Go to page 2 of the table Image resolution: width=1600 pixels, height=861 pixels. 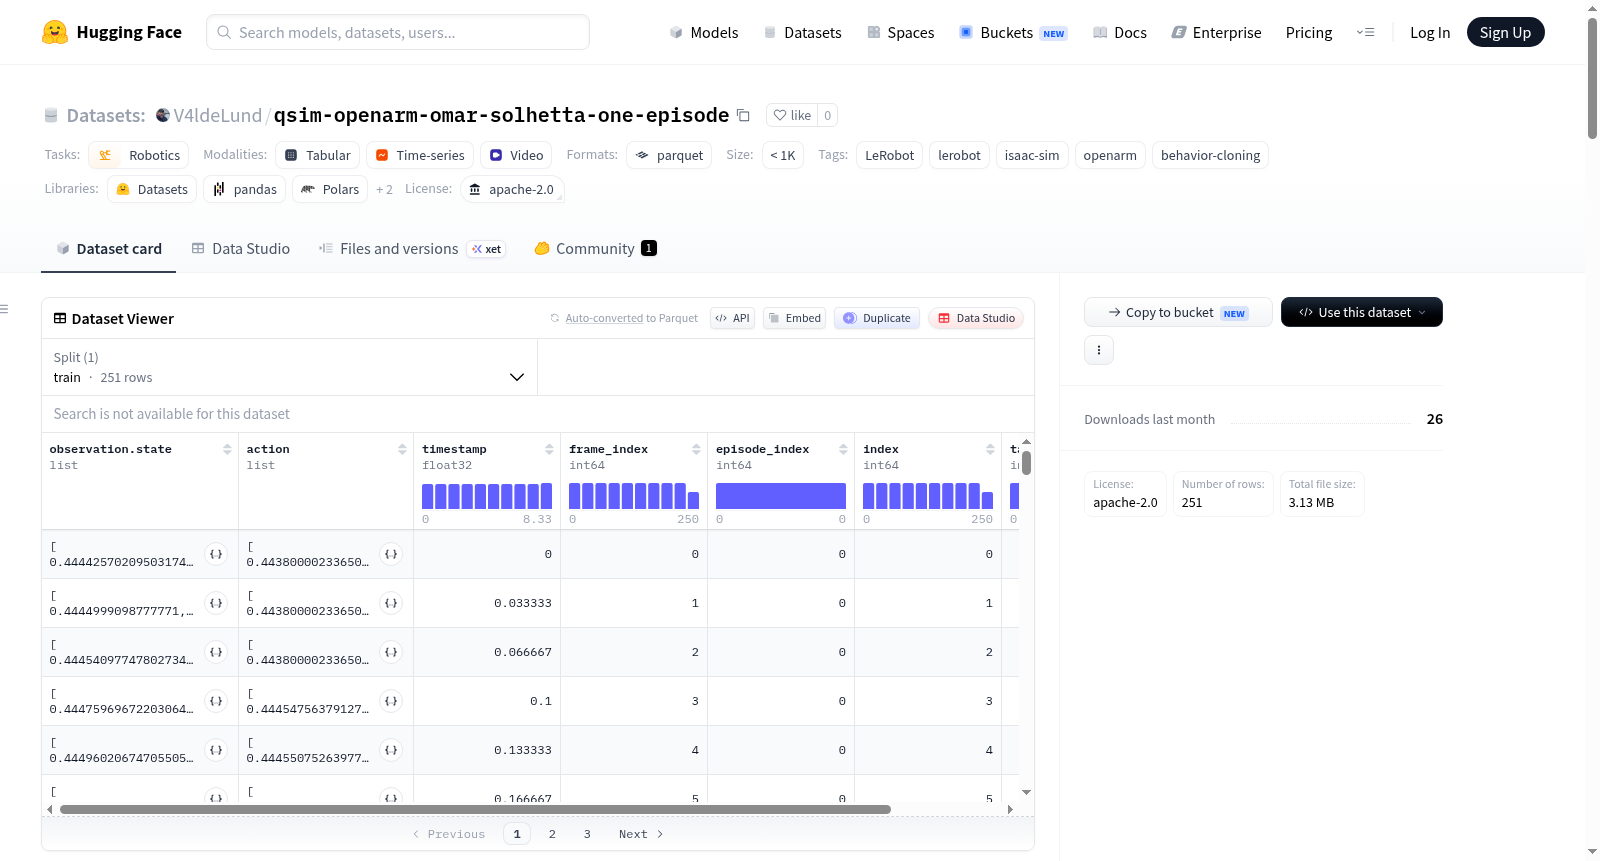552,834
